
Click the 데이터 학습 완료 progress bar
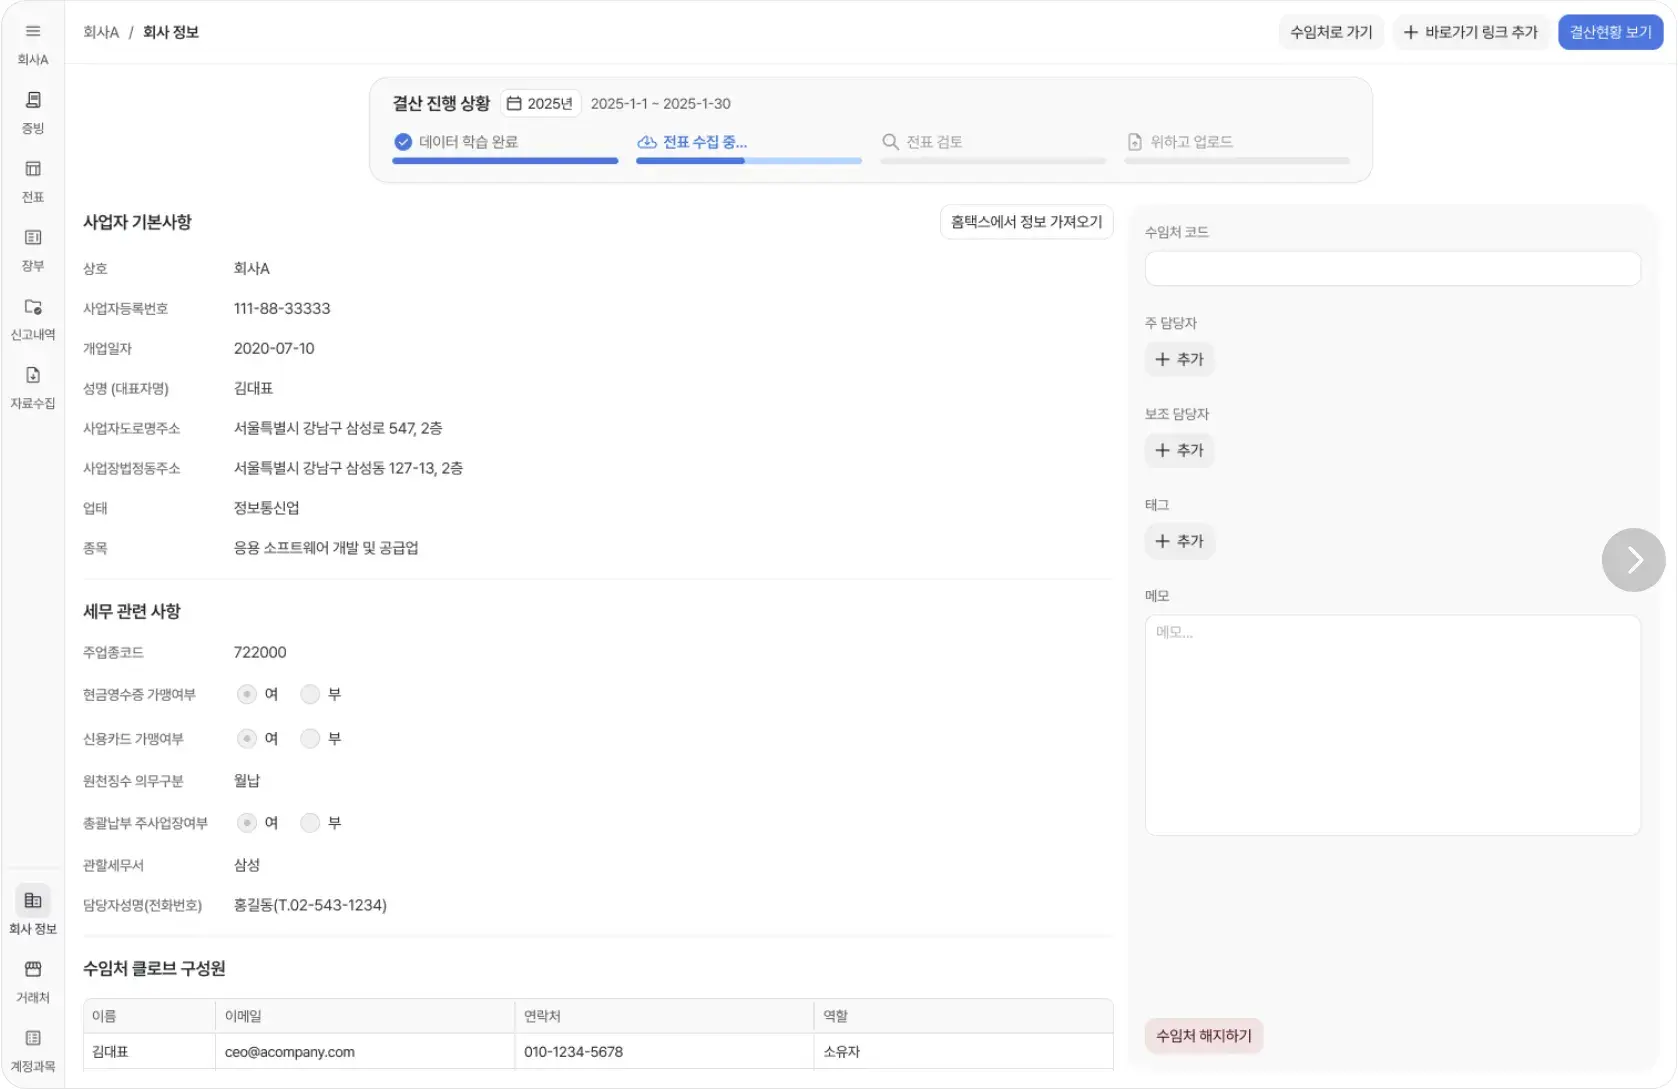[x=505, y=160]
